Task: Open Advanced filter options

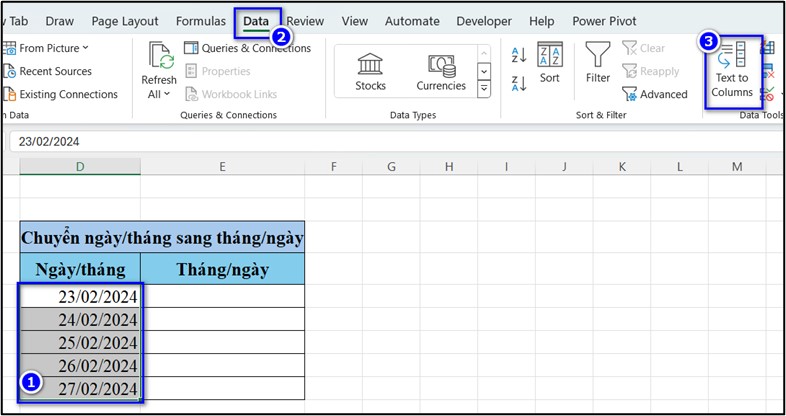Action: (x=655, y=94)
